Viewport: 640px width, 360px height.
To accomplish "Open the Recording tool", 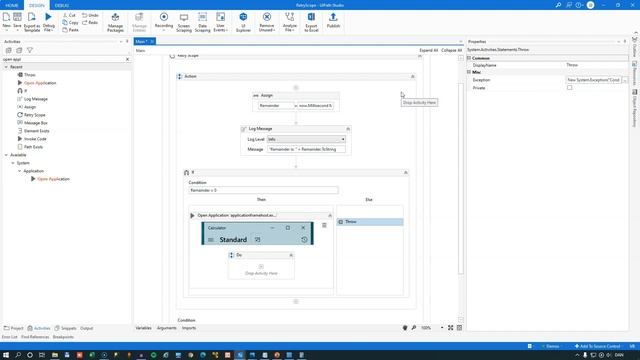I will pos(164,22).
